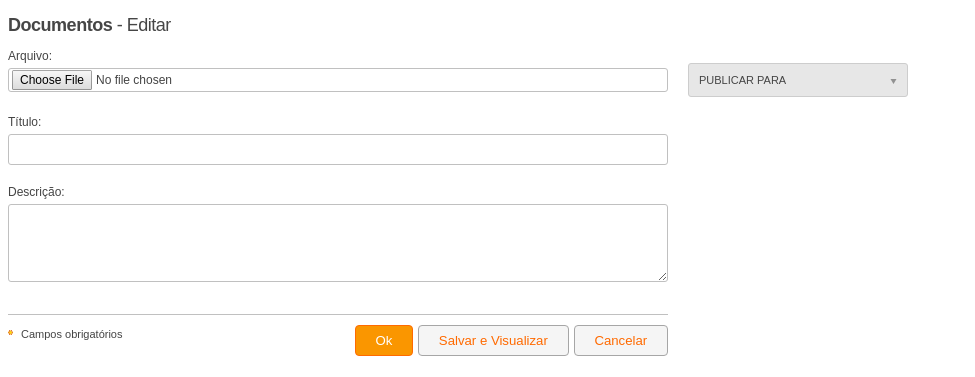Click the Título field label
Screen dimensions: 975x377
24,122
